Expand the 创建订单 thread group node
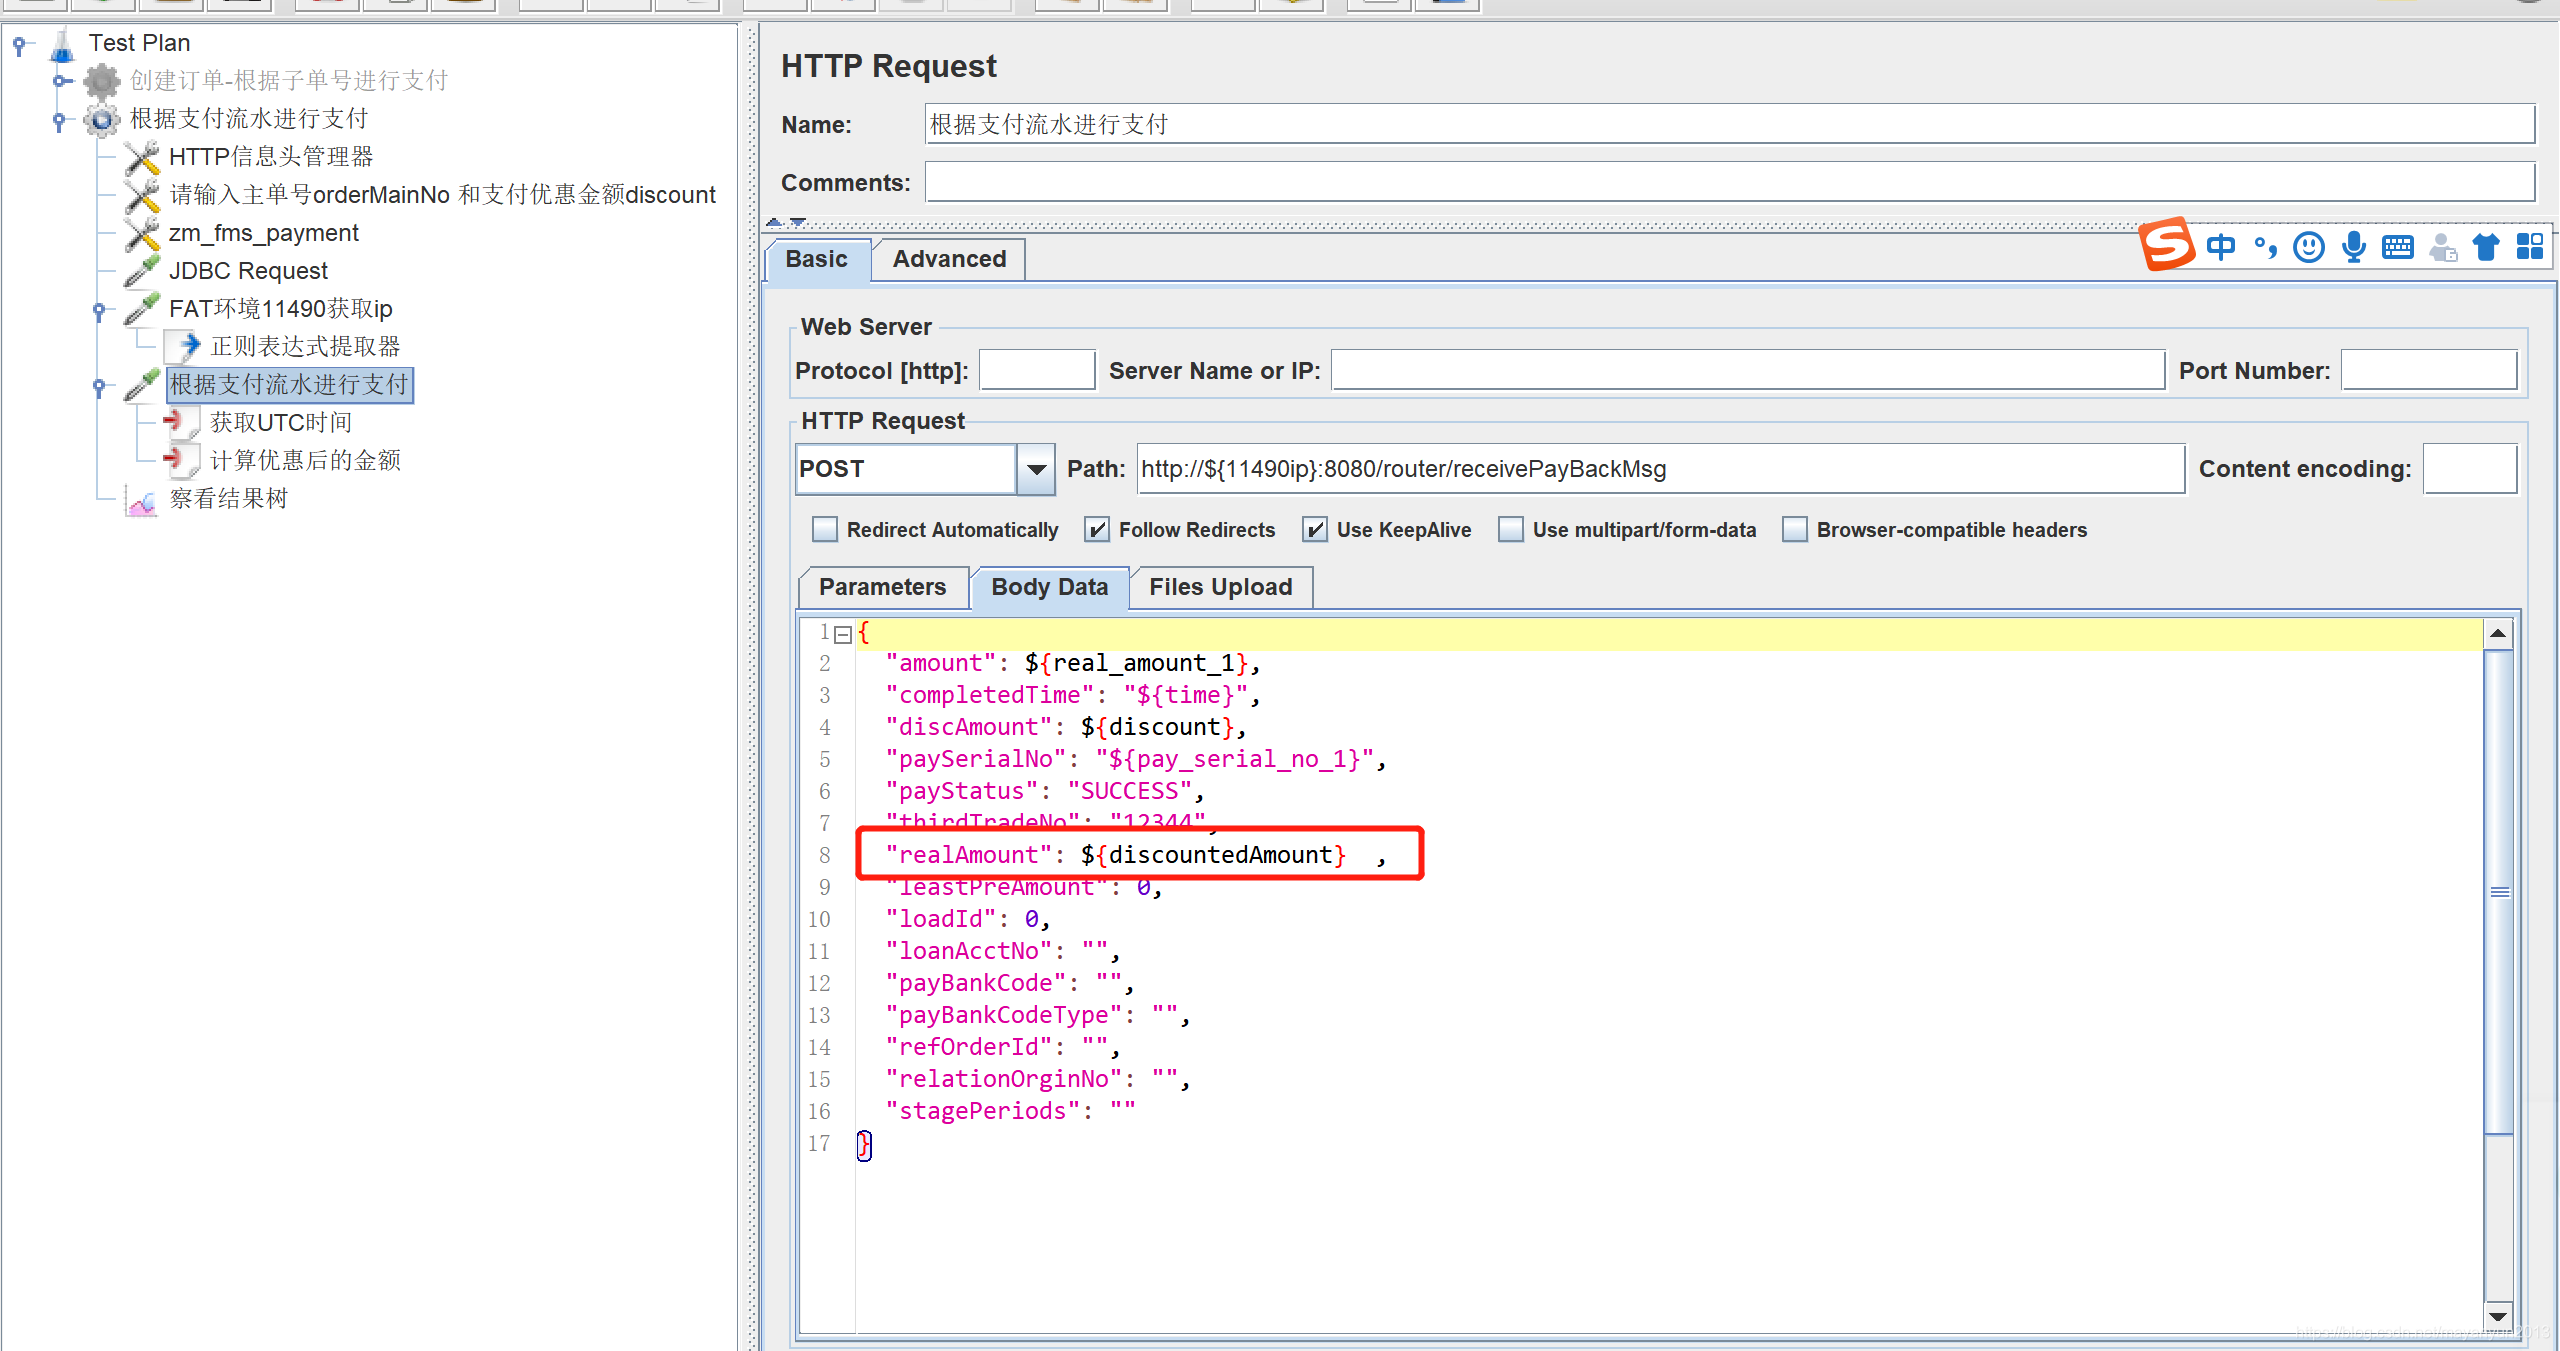Image resolution: width=2560 pixels, height=1351 pixels. [x=60, y=81]
